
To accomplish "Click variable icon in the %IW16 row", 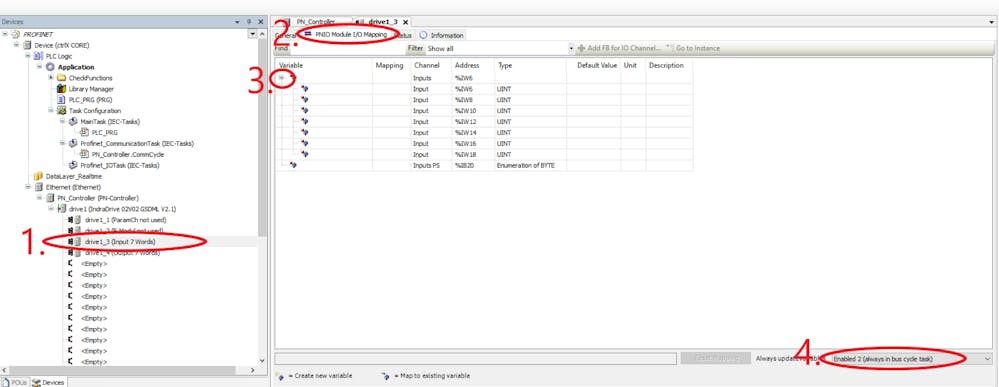I will pos(305,143).
